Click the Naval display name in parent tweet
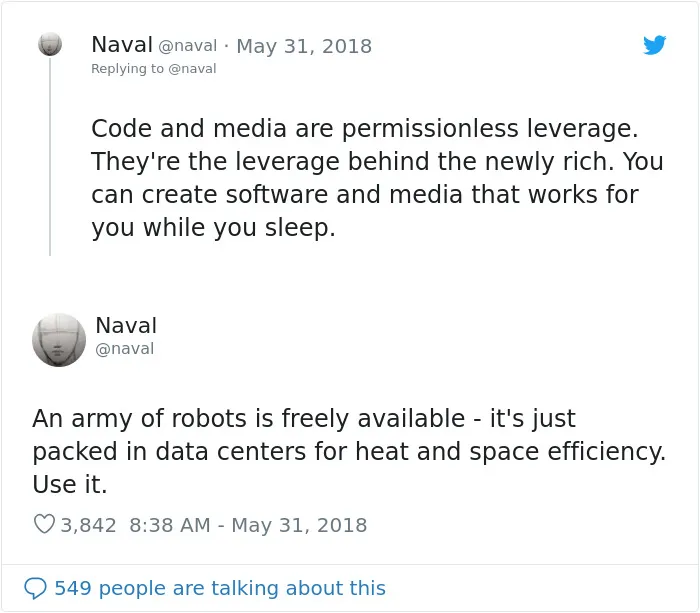This screenshot has width=700, height=613. click(122, 45)
